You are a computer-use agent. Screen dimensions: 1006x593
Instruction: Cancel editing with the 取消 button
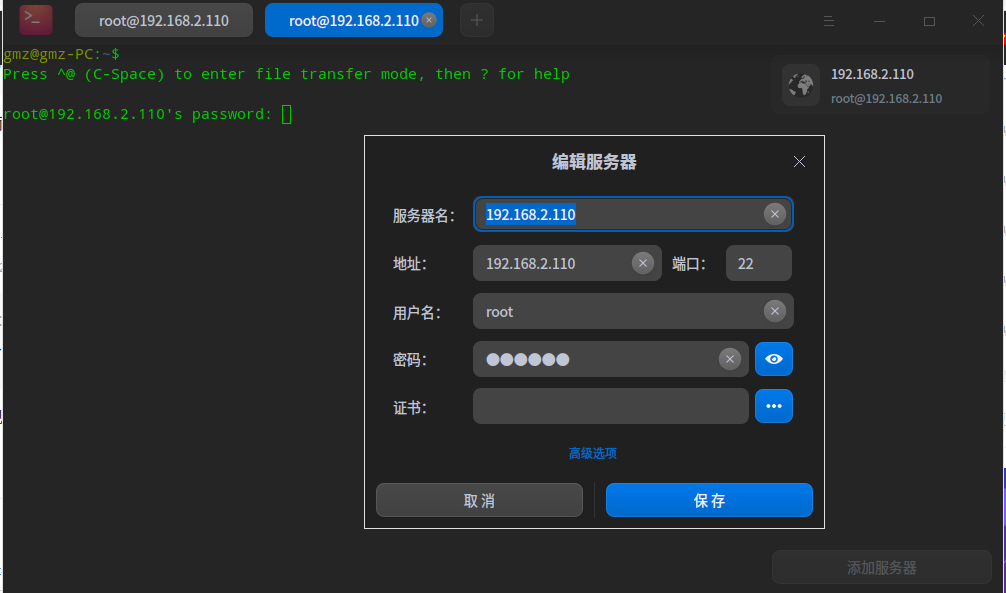click(x=479, y=500)
